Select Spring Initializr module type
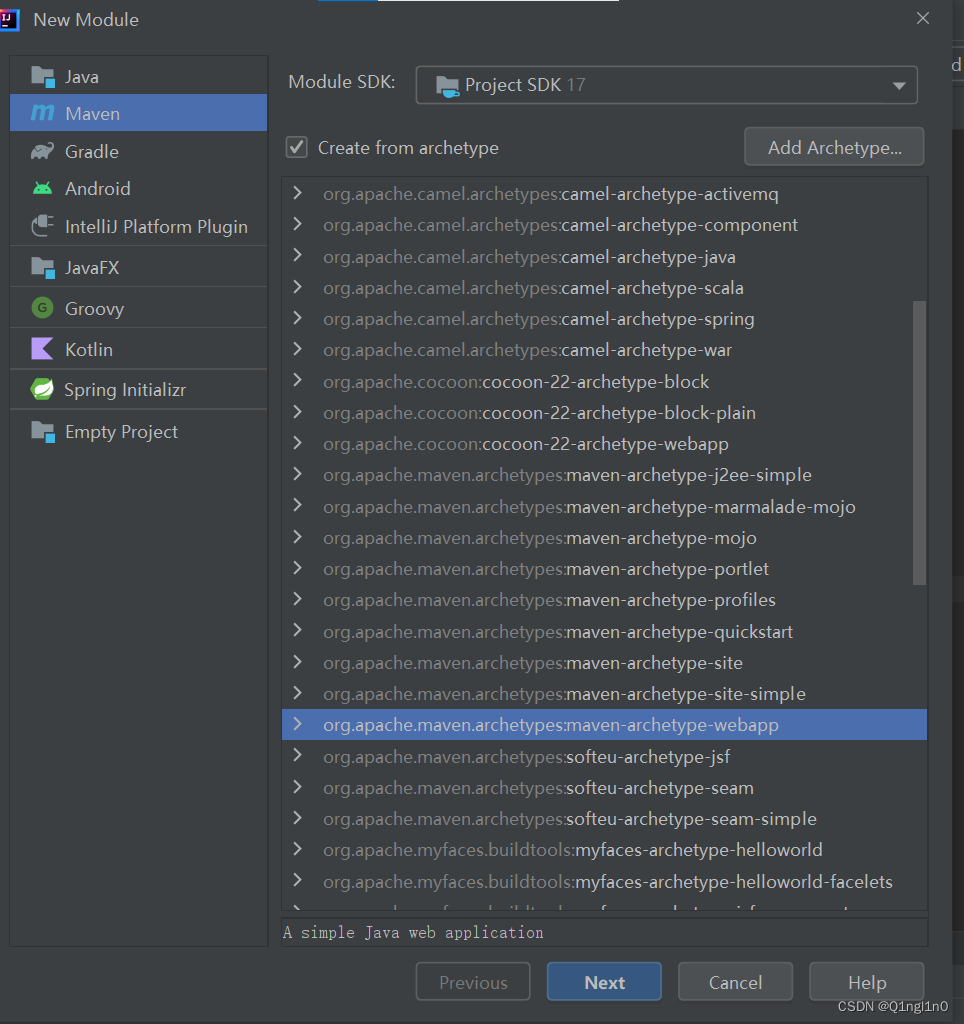Screen dimensions: 964x1024 (138, 390)
